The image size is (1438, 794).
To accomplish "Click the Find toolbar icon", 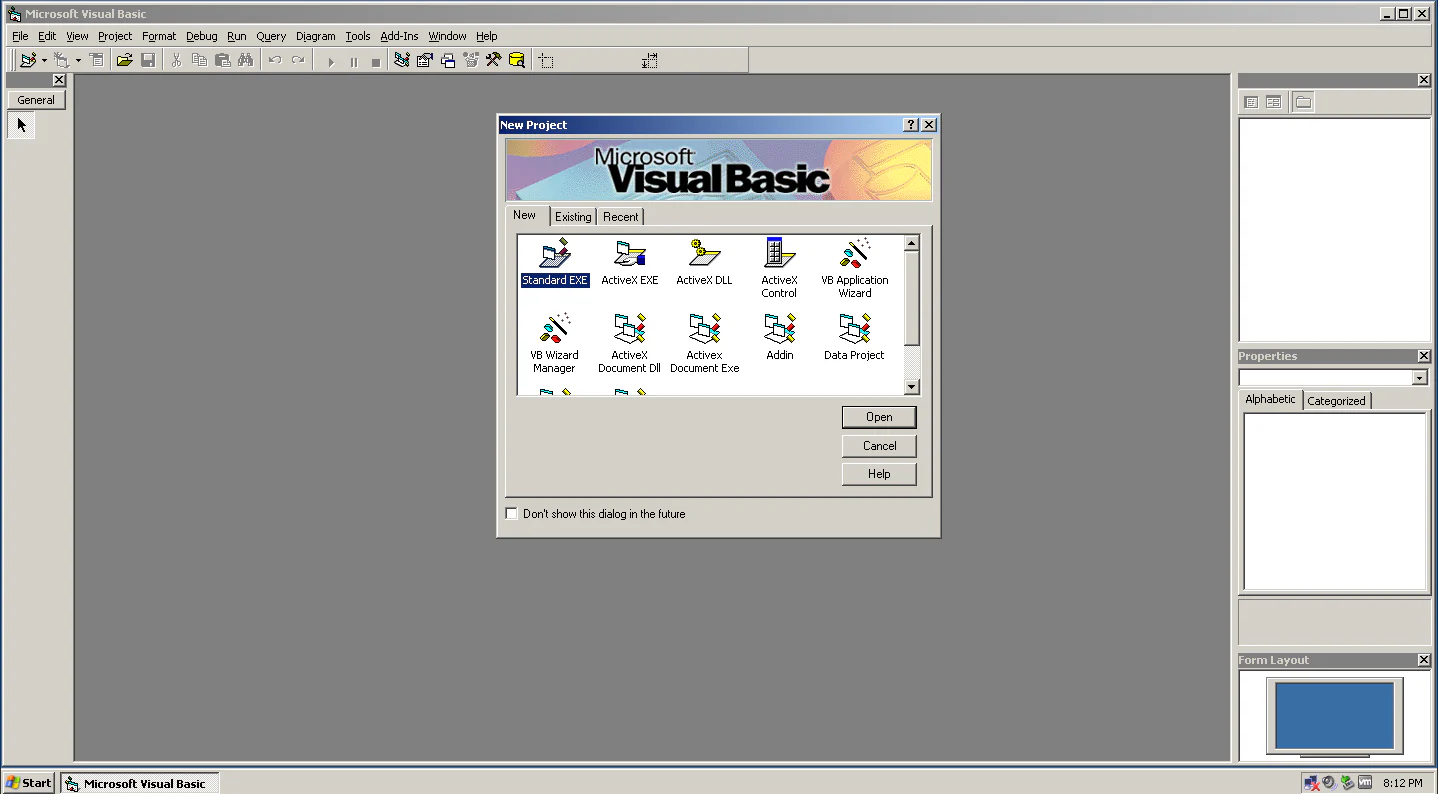I will click(x=246, y=59).
